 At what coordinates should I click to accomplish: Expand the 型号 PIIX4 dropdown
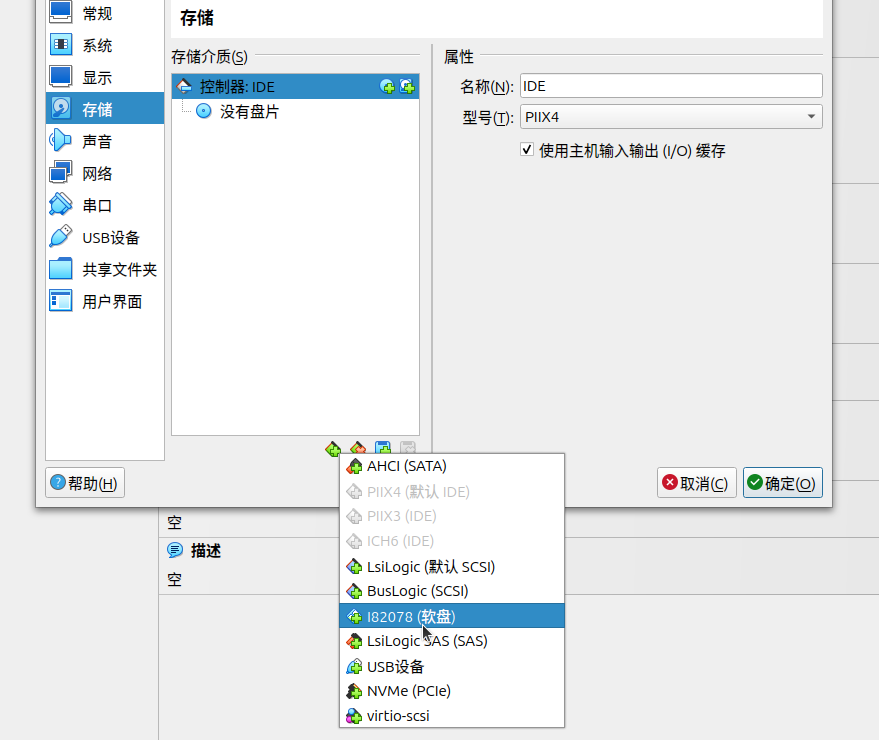671,117
